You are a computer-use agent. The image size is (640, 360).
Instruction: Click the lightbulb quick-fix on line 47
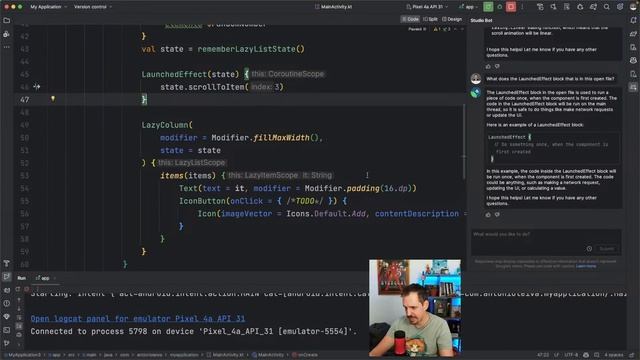coord(53,99)
